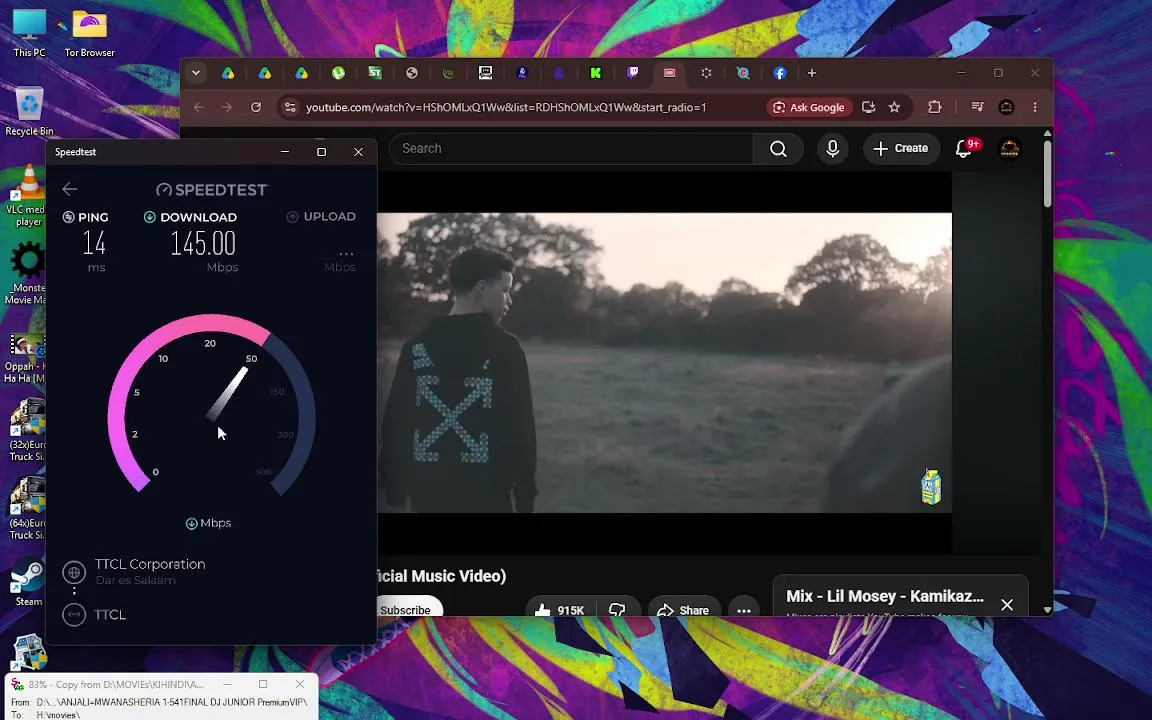
Task: Subscribe to the channel
Action: [409, 608]
